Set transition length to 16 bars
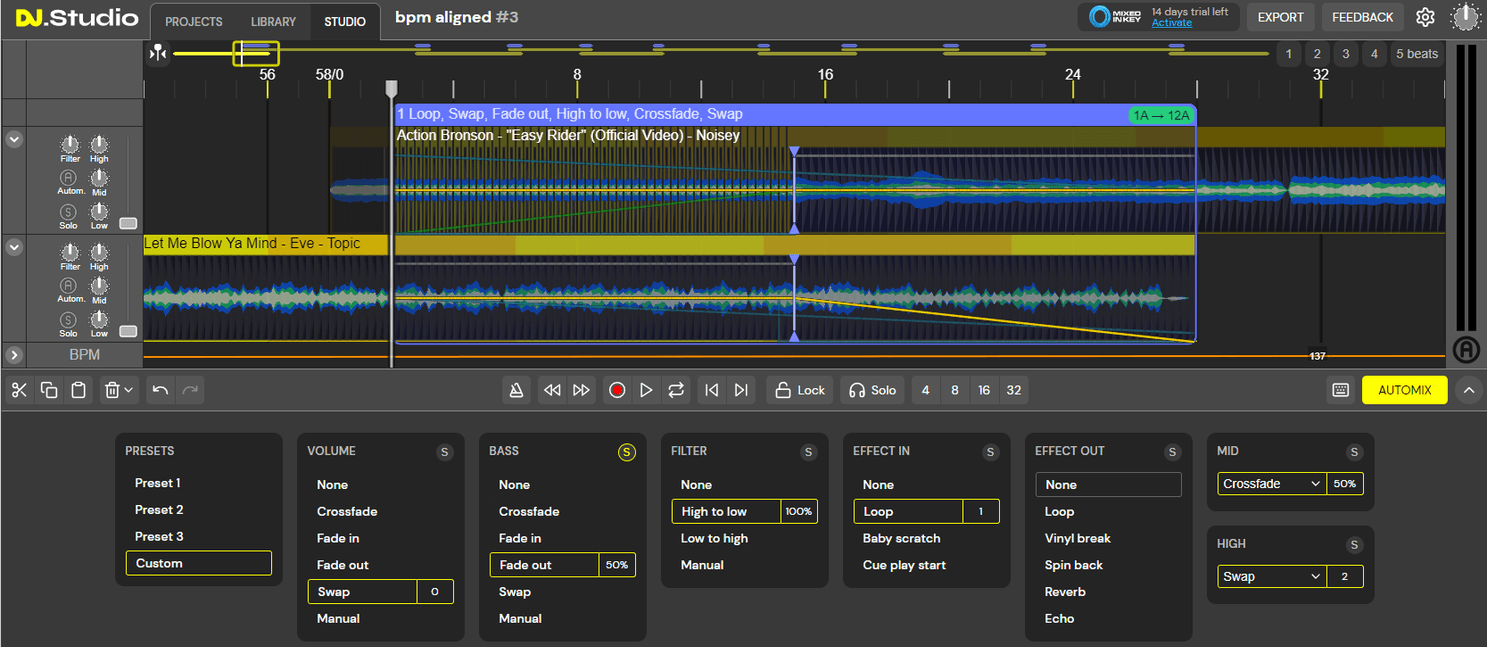 click(984, 390)
